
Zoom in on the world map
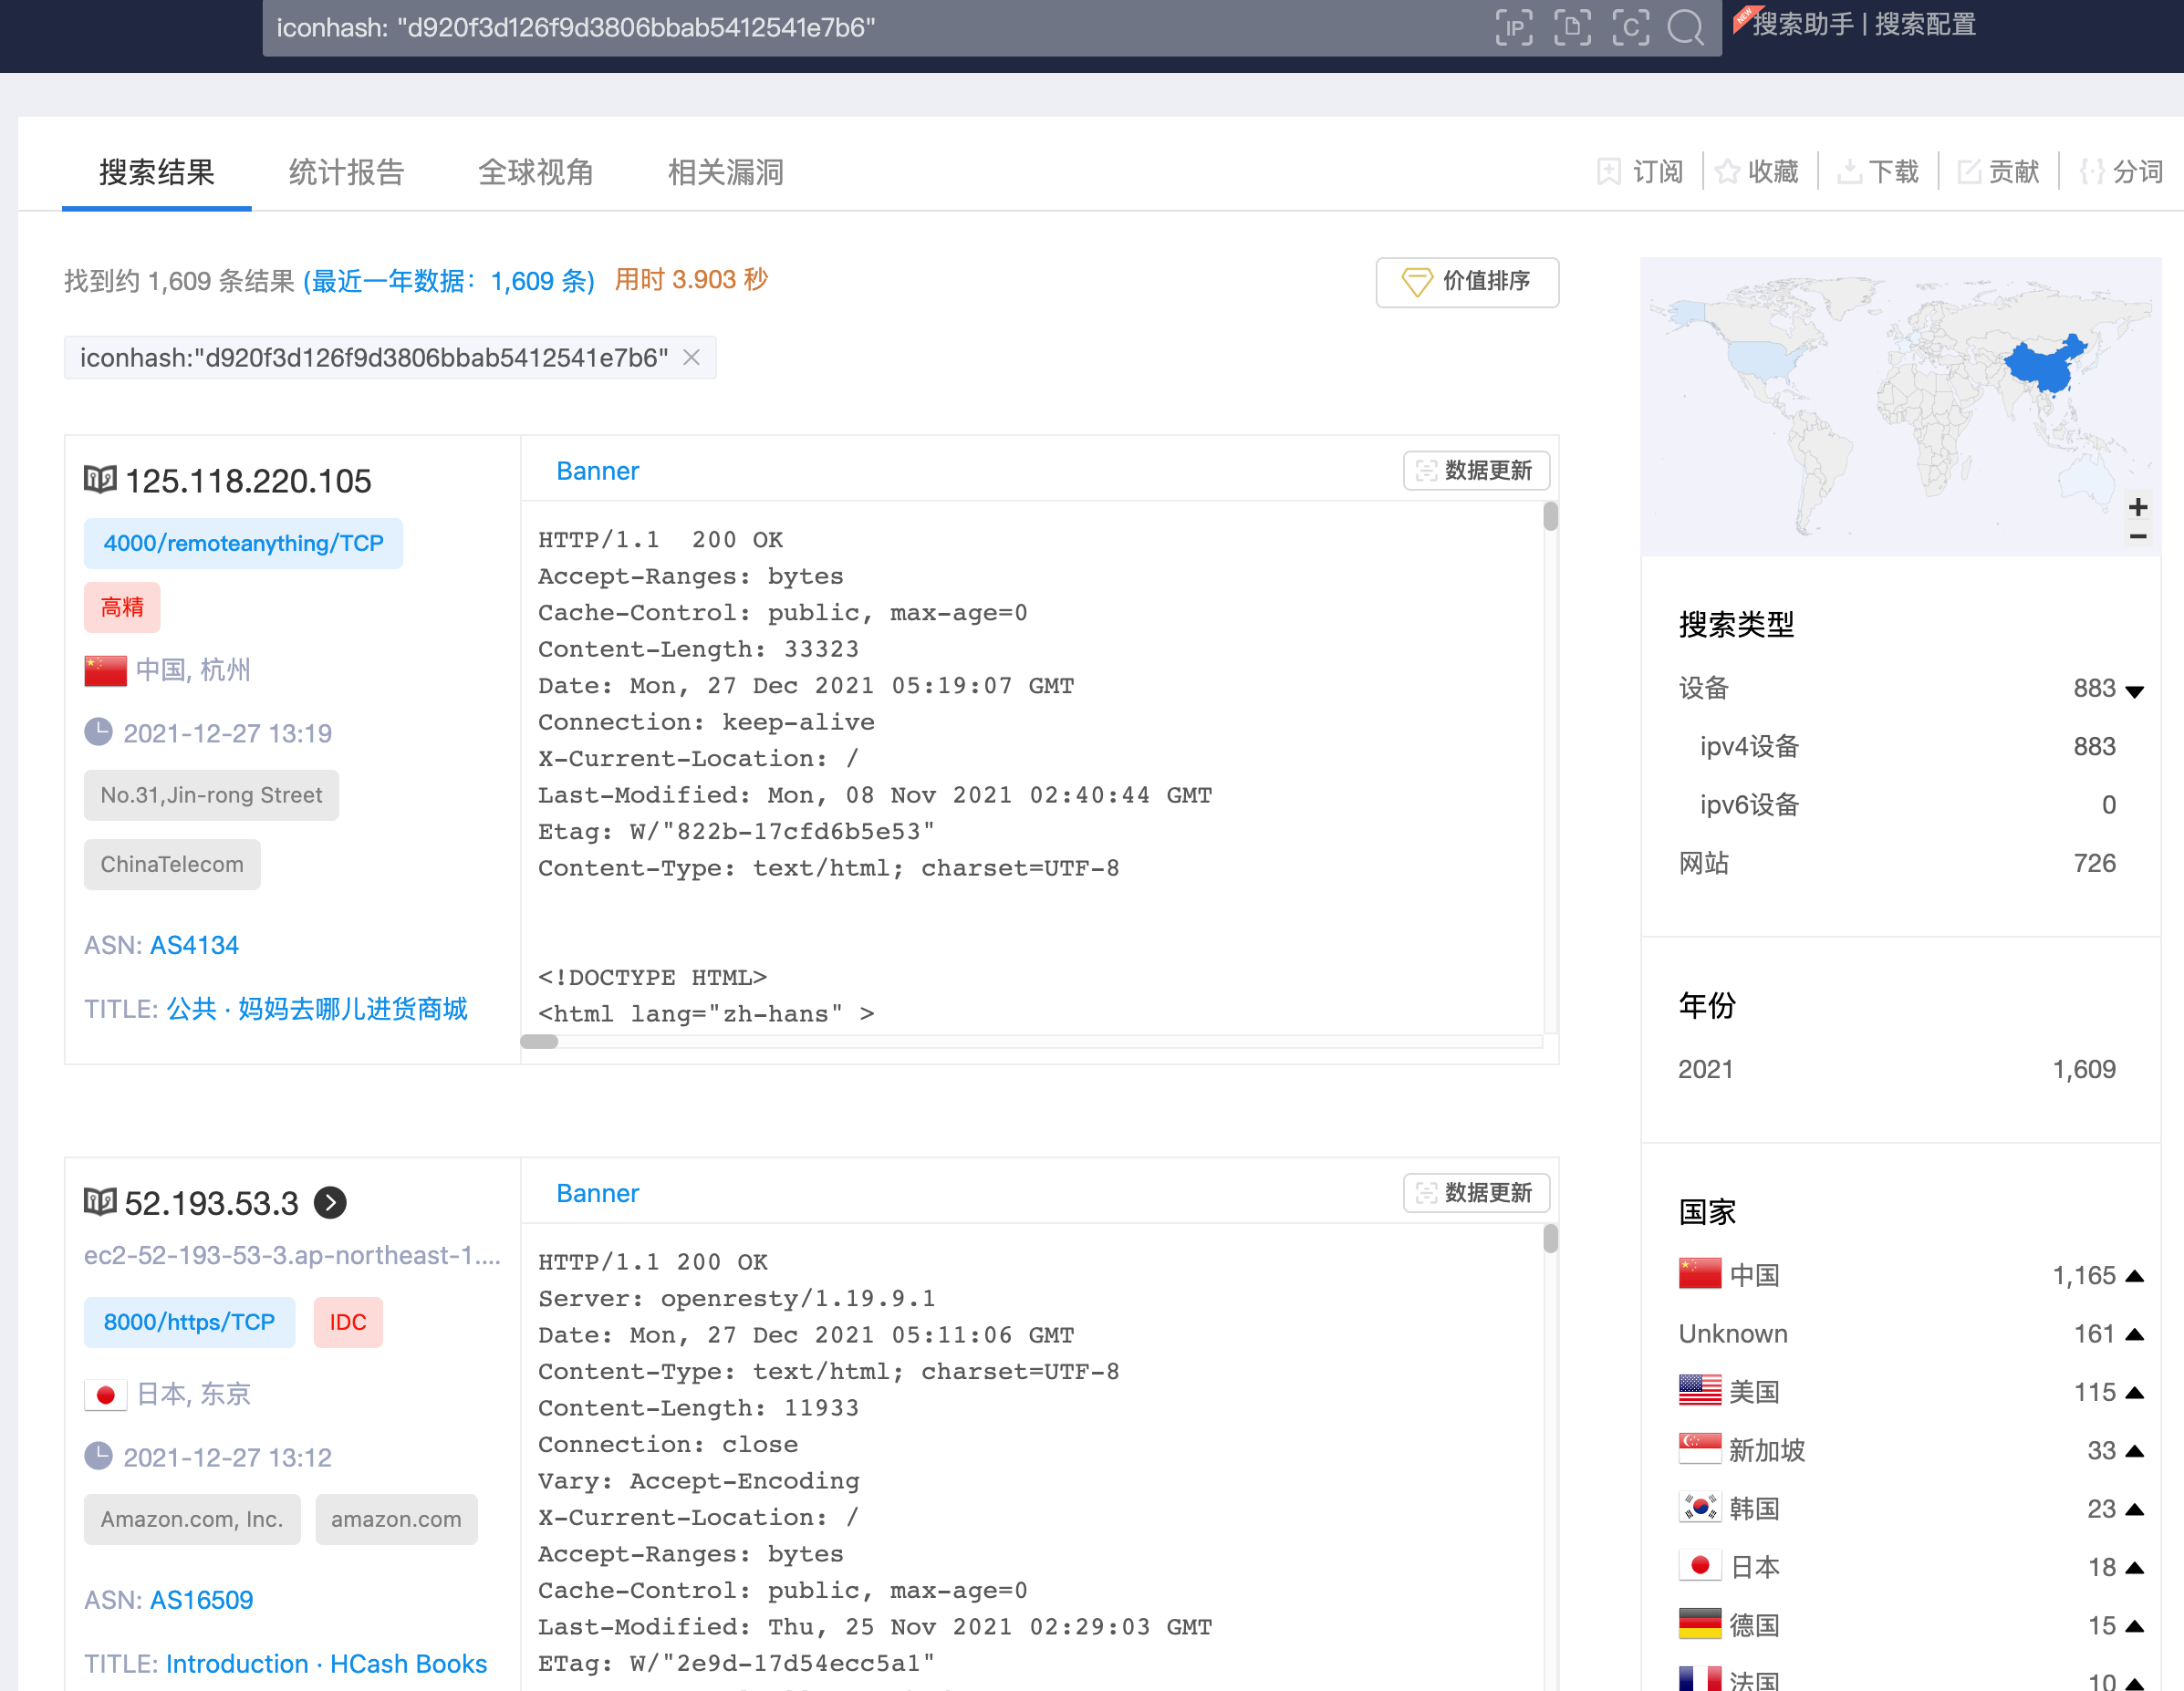(2138, 507)
